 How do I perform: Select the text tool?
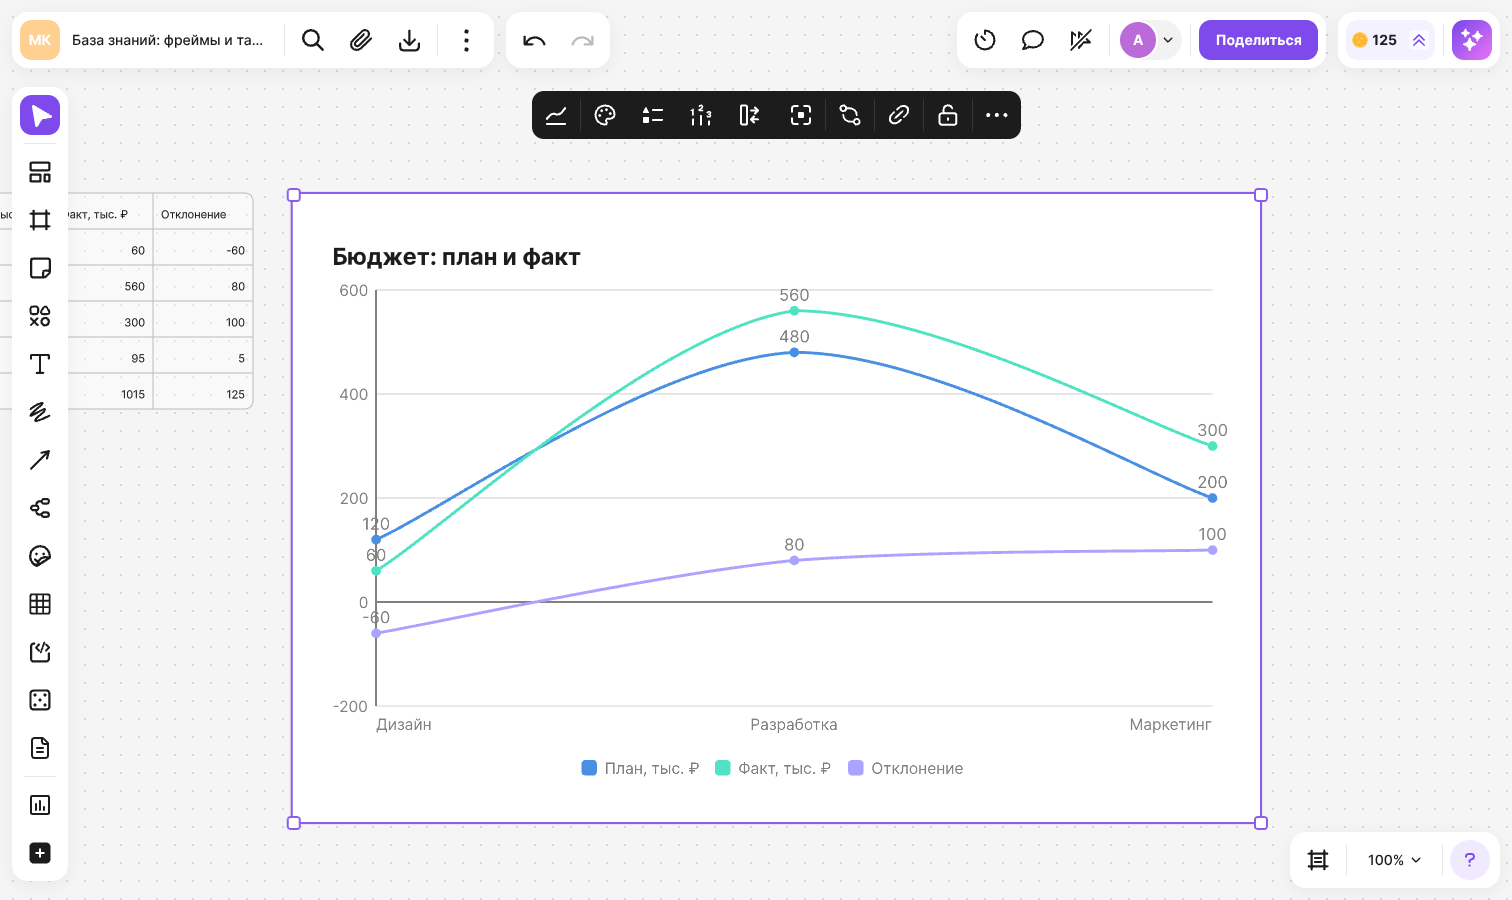pos(40,364)
